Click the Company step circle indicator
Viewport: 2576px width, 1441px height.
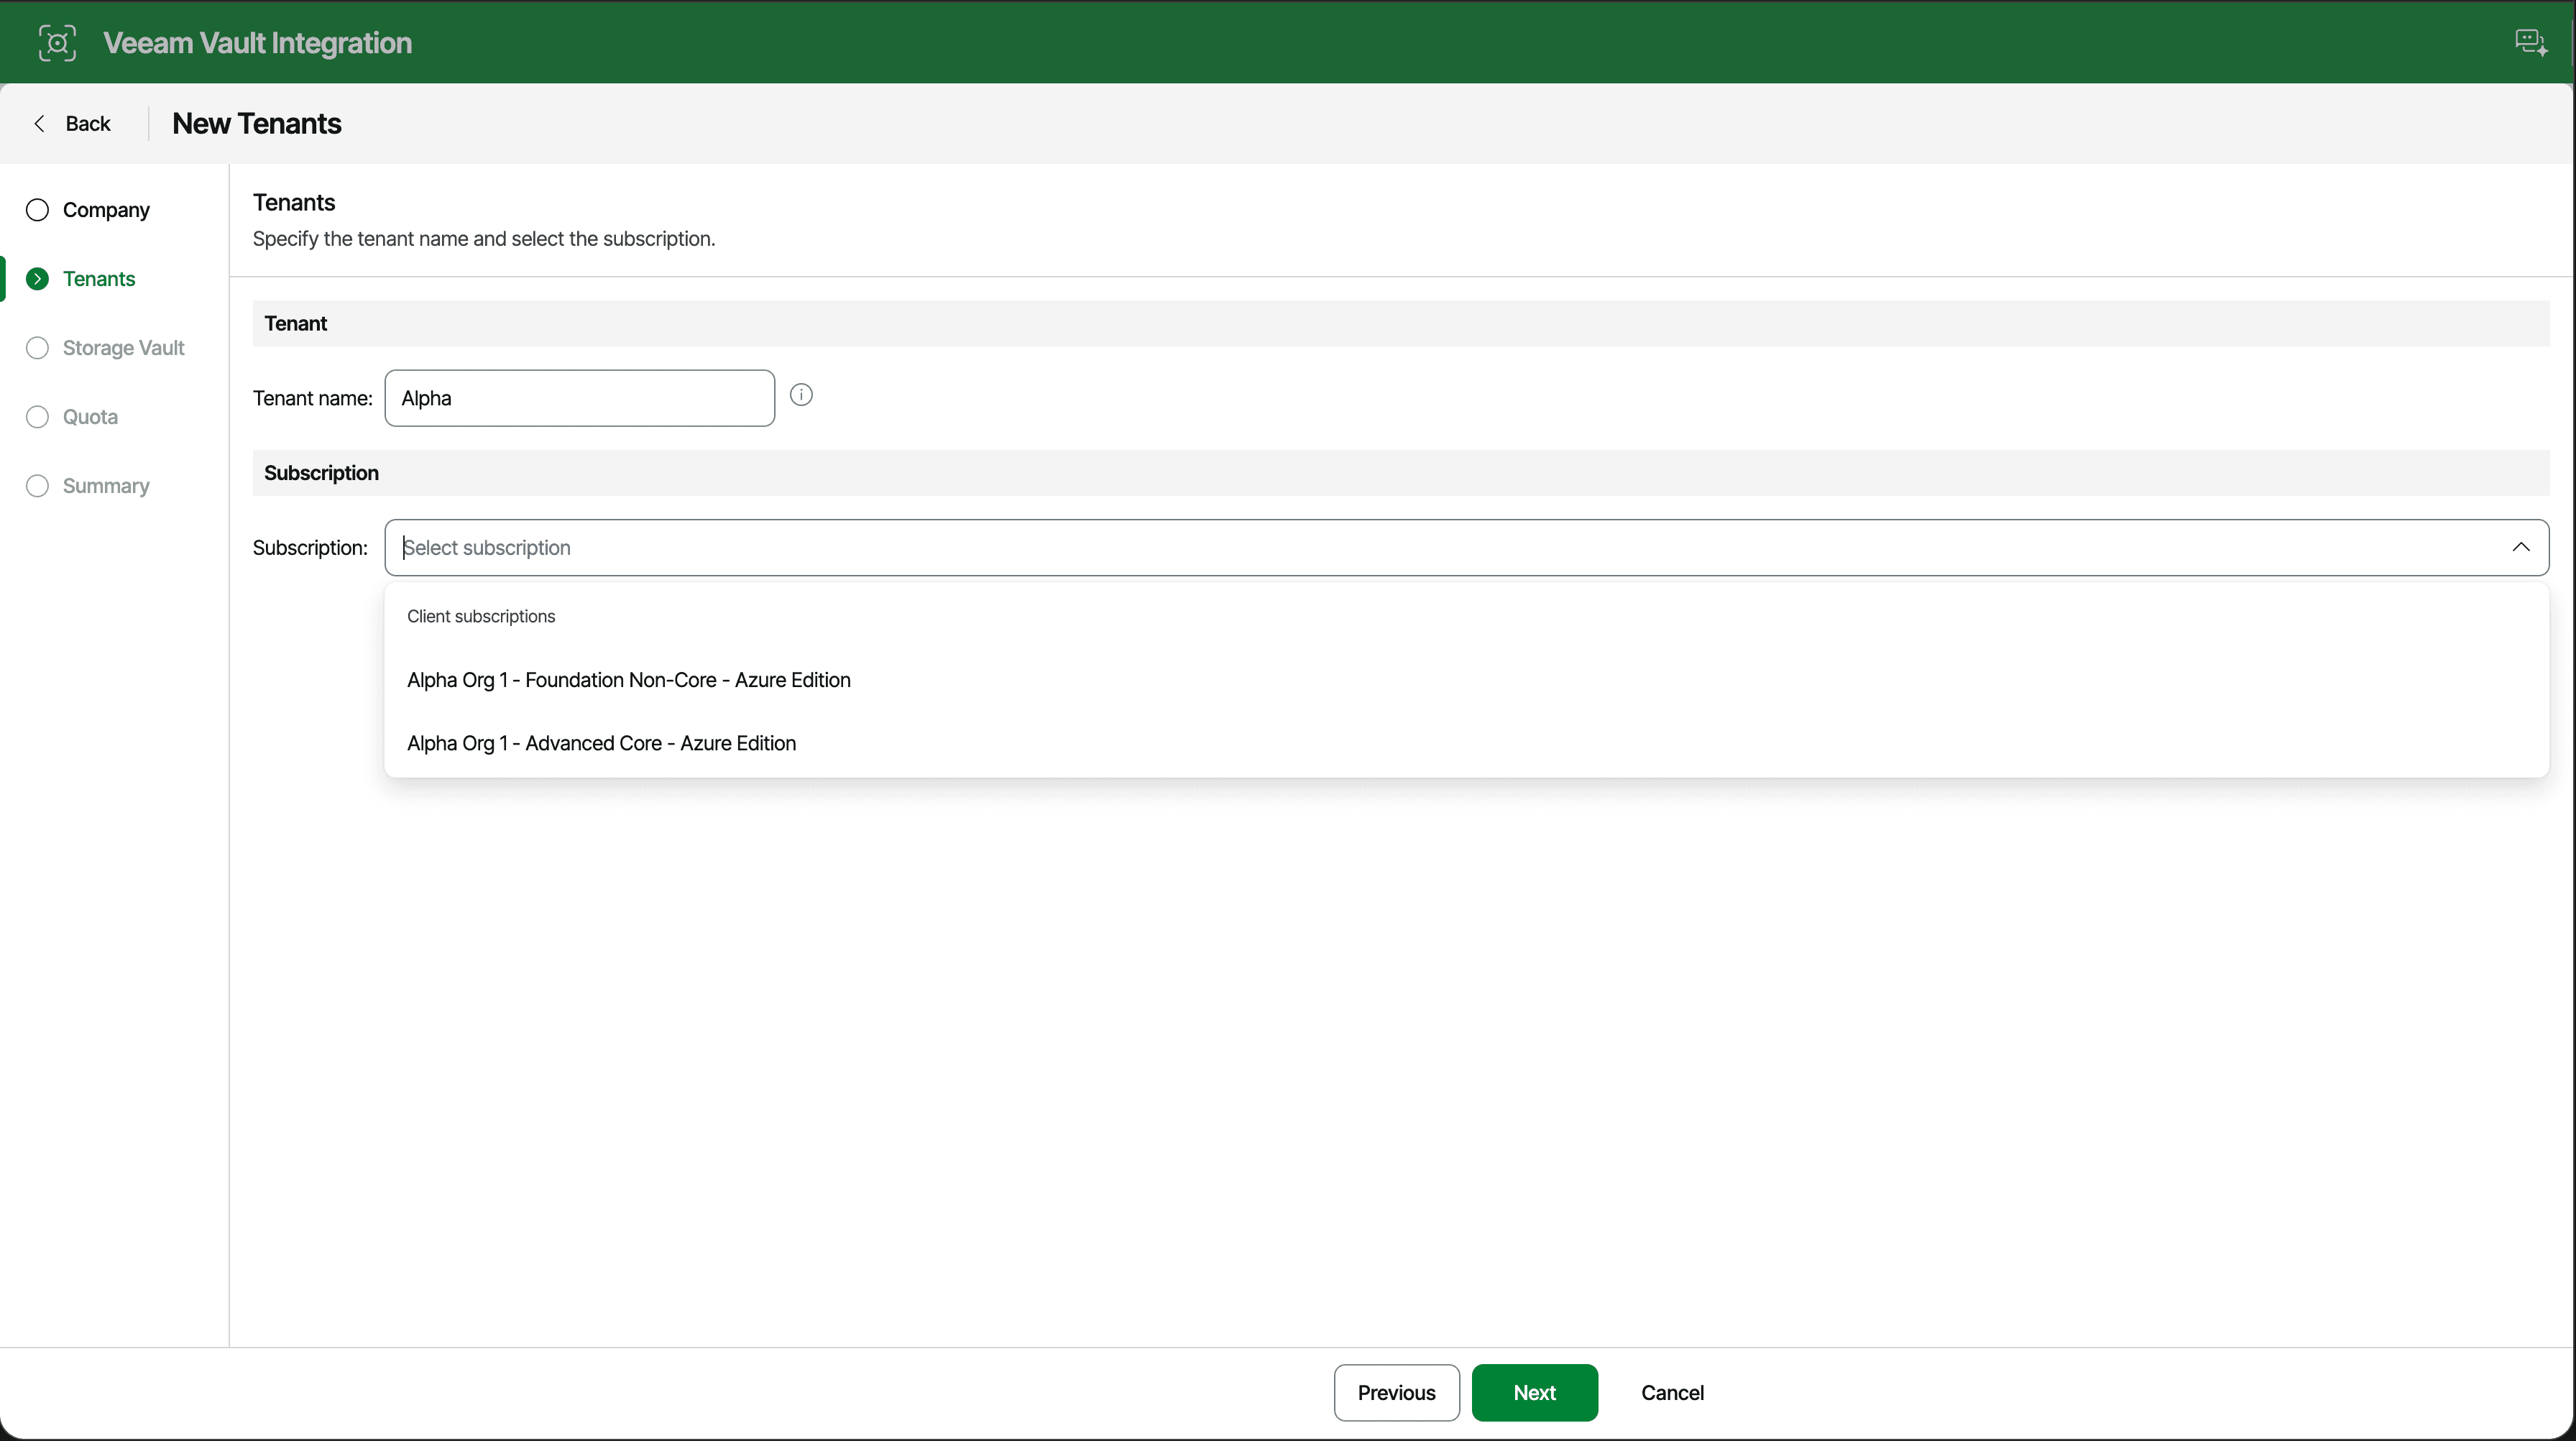pyautogui.click(x=37, y=210)
